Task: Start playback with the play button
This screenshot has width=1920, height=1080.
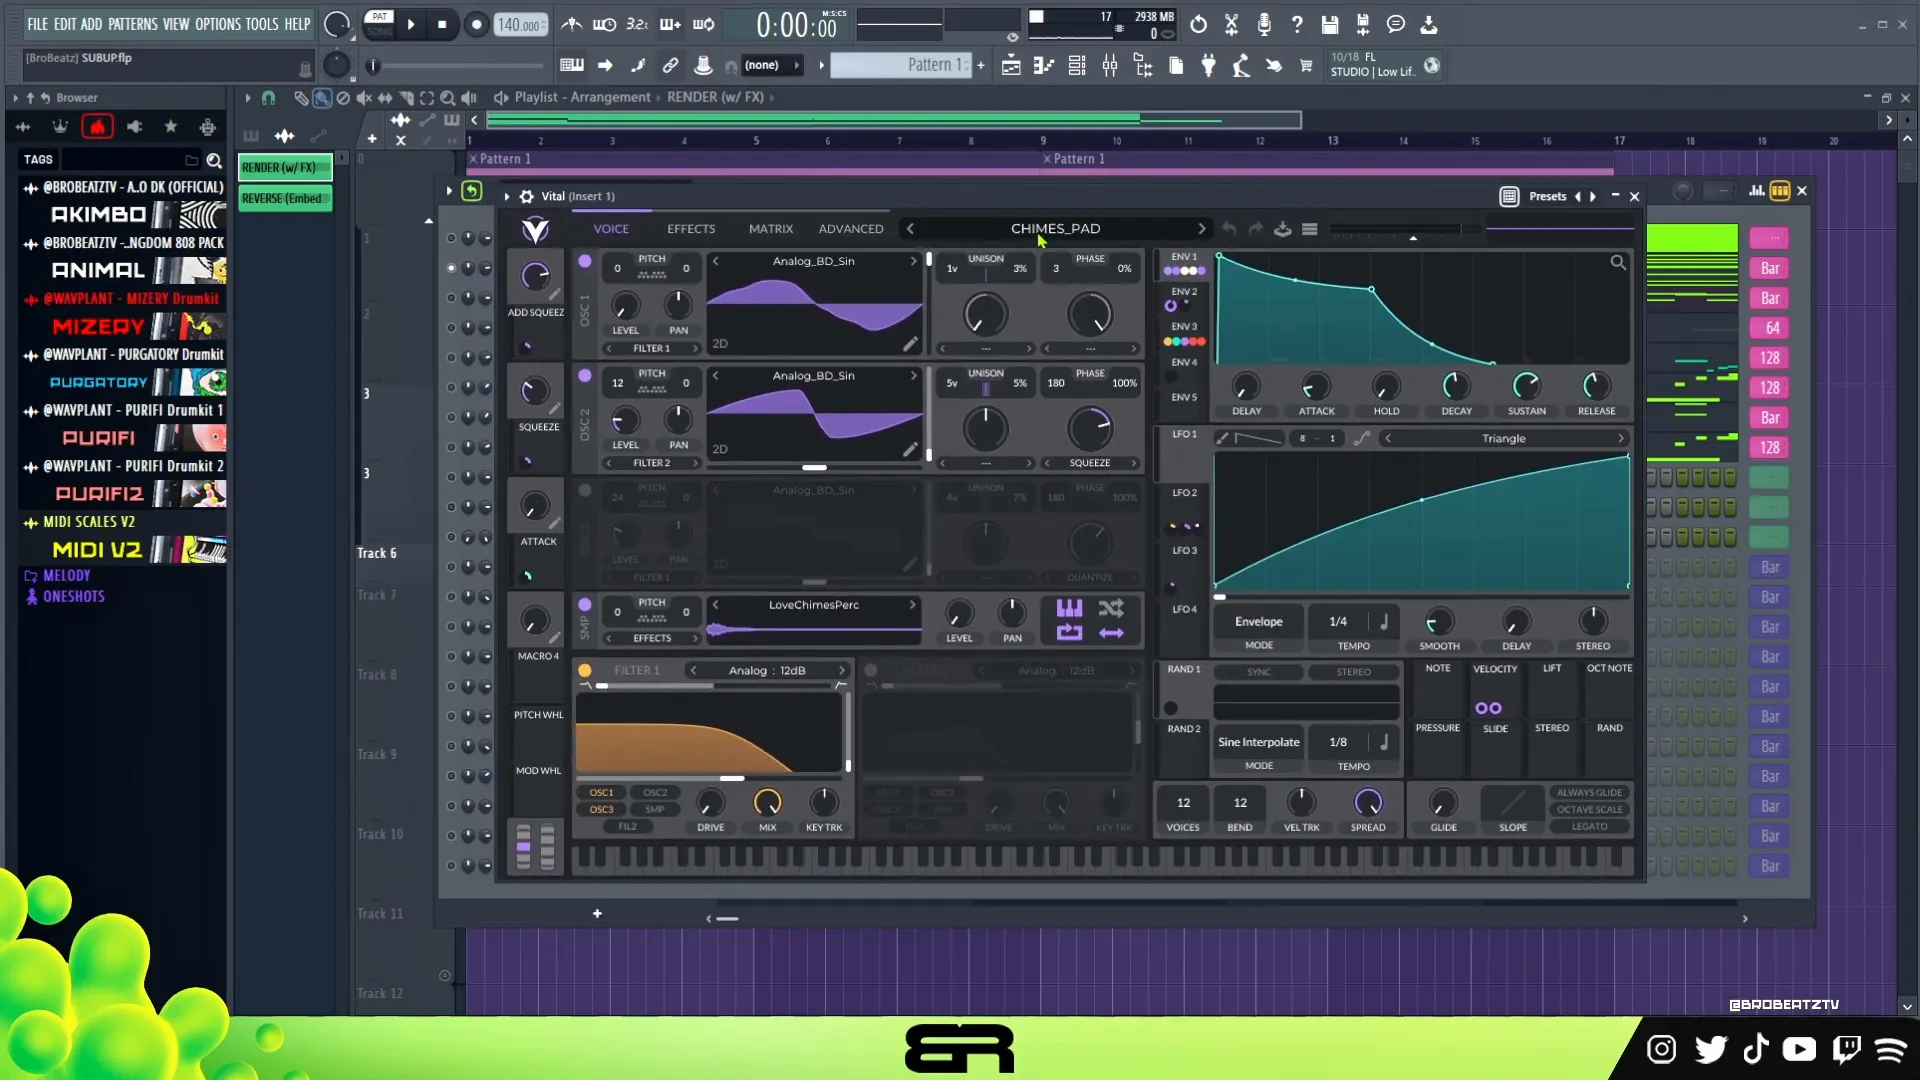Action: [x=410, y=25]
